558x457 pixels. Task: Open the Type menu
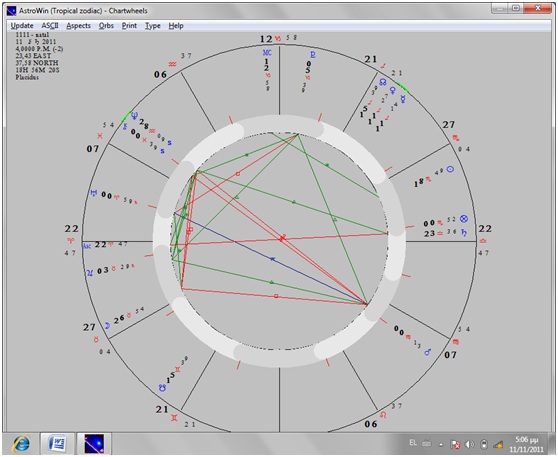[152, 26]
